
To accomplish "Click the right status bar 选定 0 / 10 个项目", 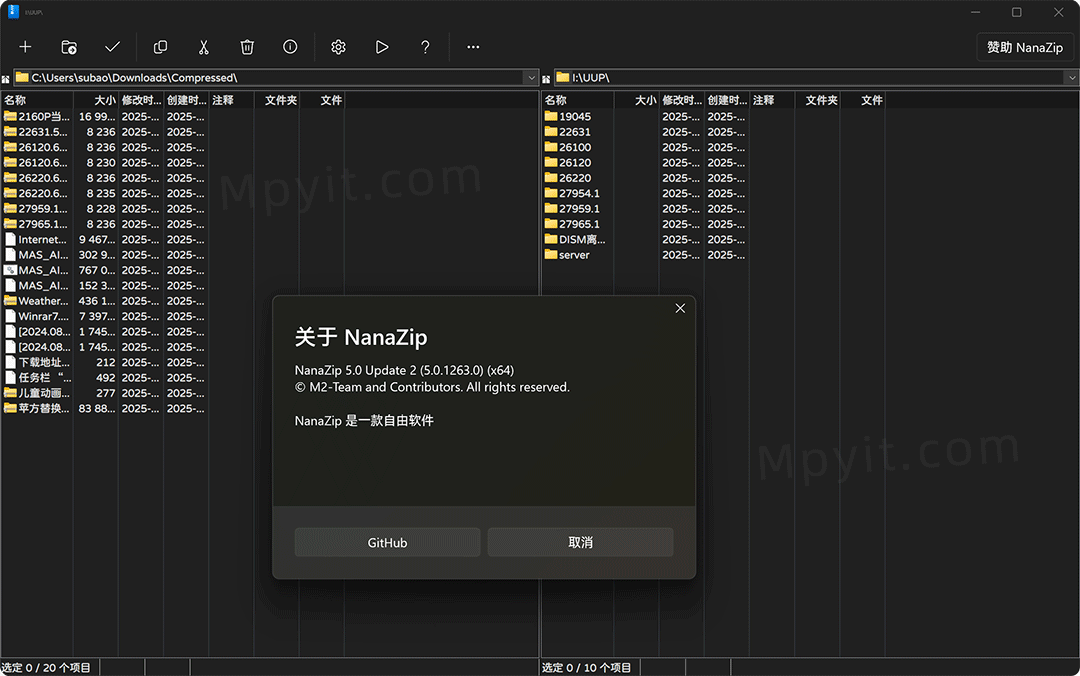I will click(586, 668).
